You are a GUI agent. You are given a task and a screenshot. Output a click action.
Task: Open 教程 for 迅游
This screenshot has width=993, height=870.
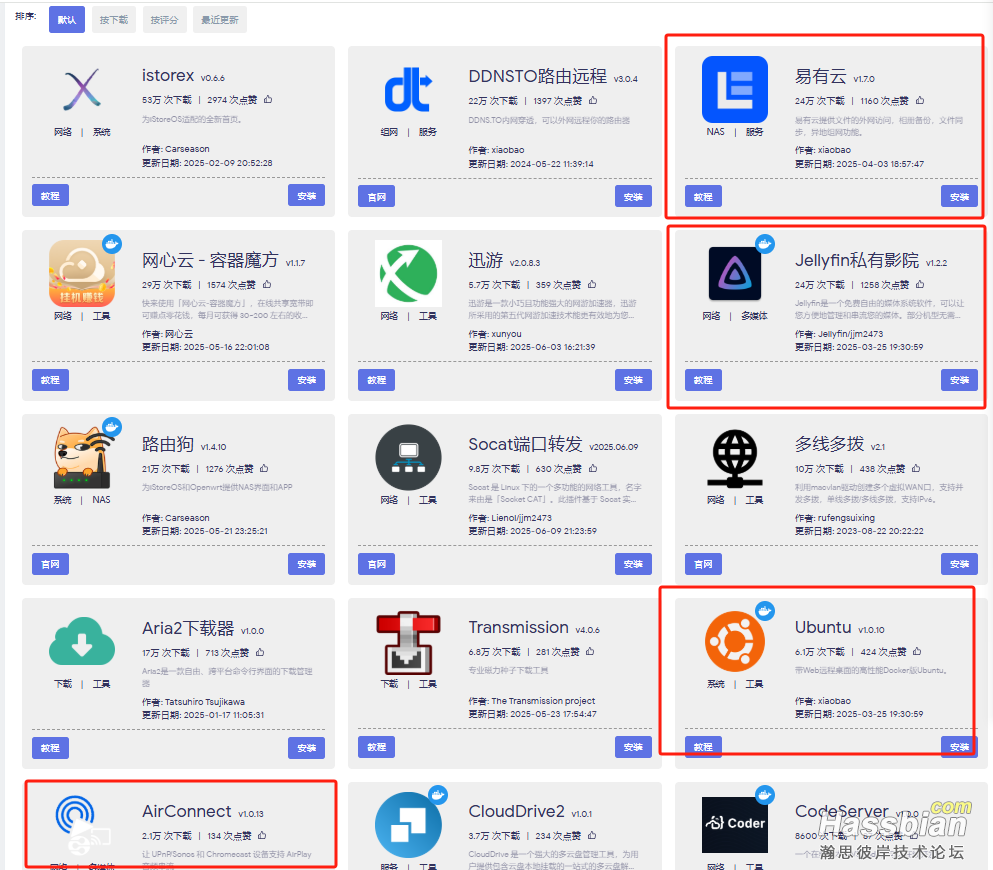pyautogui.click(x=376, y=380)
